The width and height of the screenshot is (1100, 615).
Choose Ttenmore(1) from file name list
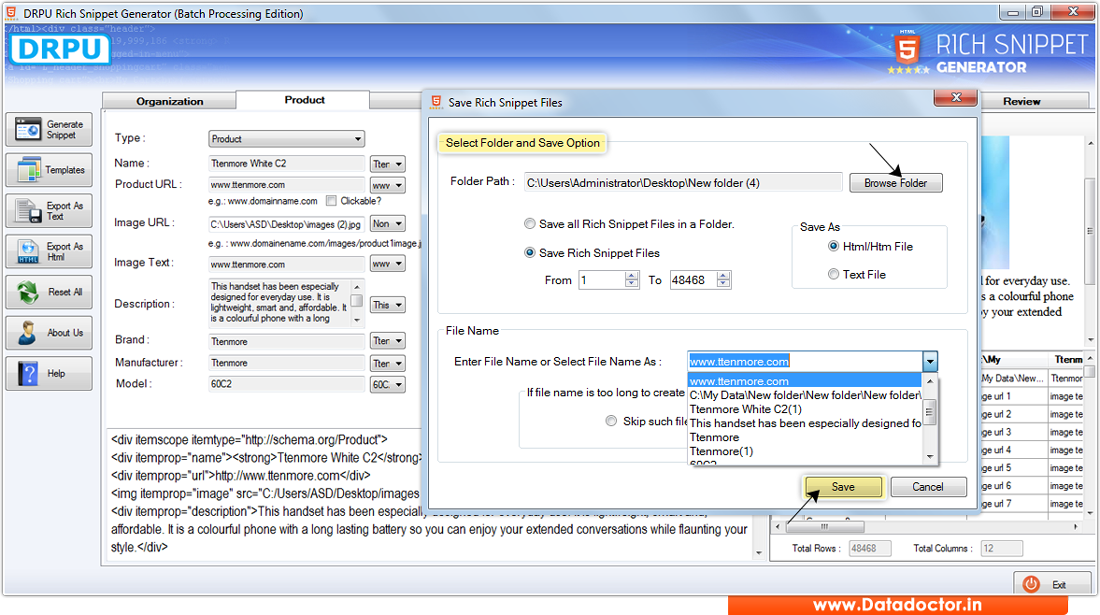click(x=805, y=451)
